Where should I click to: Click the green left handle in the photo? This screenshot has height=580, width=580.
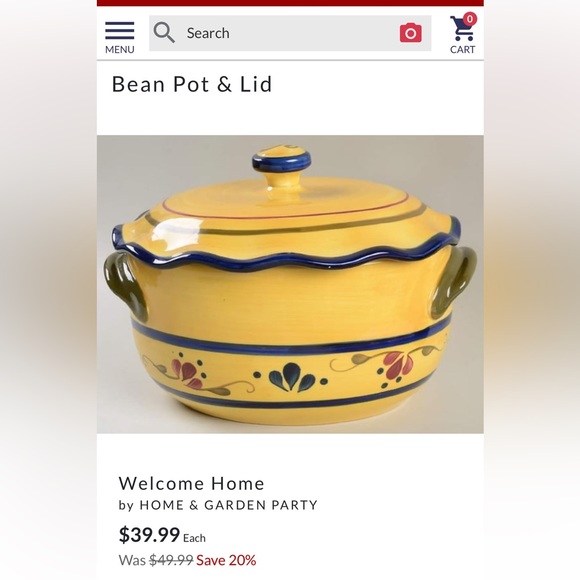coord(124,286)
